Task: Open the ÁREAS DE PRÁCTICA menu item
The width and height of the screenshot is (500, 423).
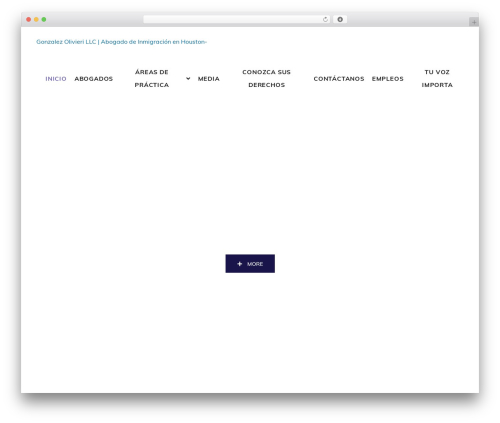Action: click(x=152, y=78)
